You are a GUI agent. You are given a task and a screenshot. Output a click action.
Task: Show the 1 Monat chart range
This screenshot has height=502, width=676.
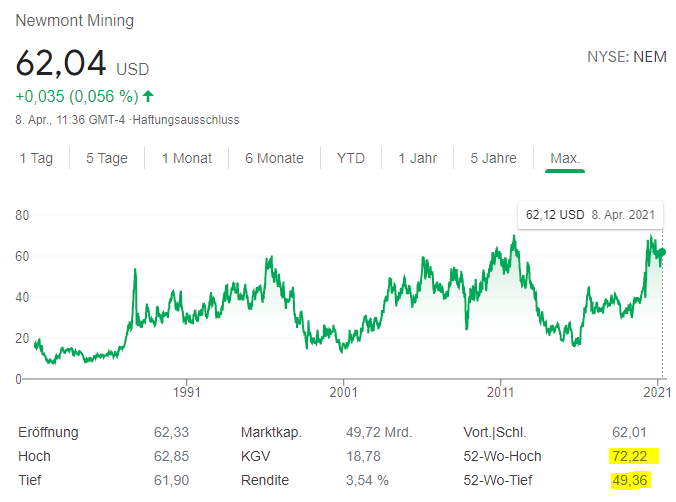click(187, 158)
